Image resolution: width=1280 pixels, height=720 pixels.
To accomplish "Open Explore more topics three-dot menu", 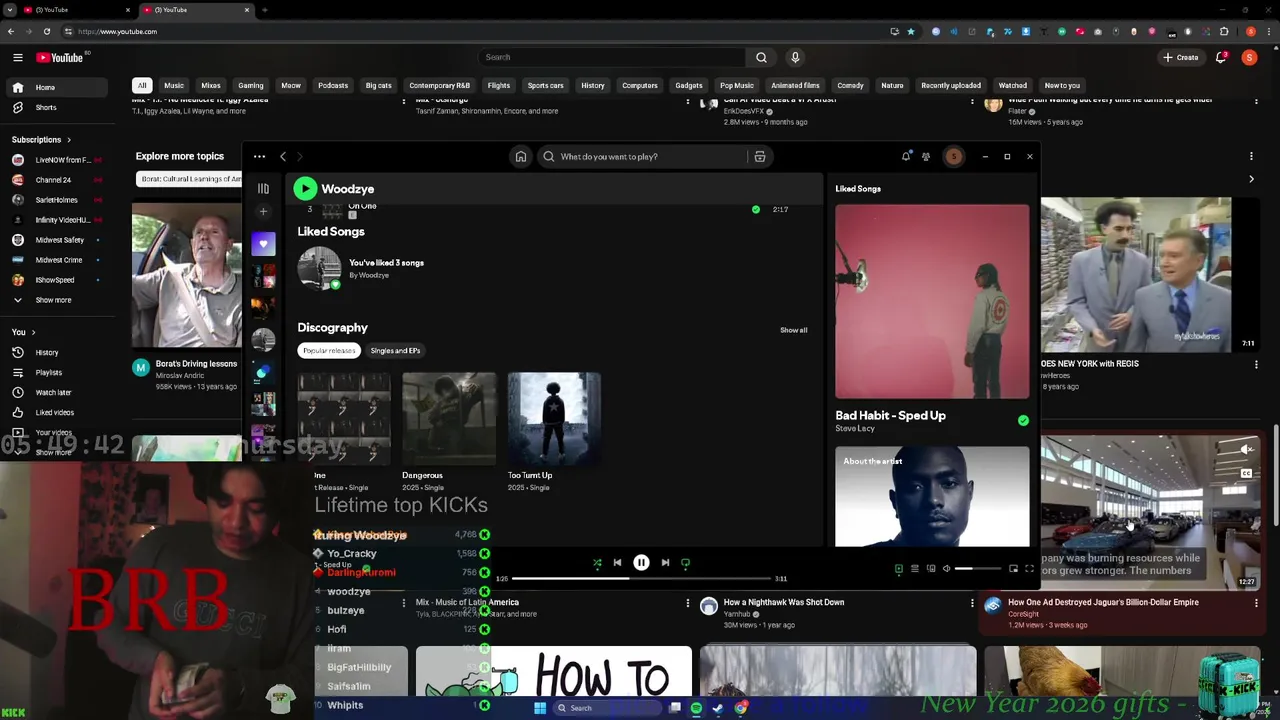I will (x=1251, y=157).
